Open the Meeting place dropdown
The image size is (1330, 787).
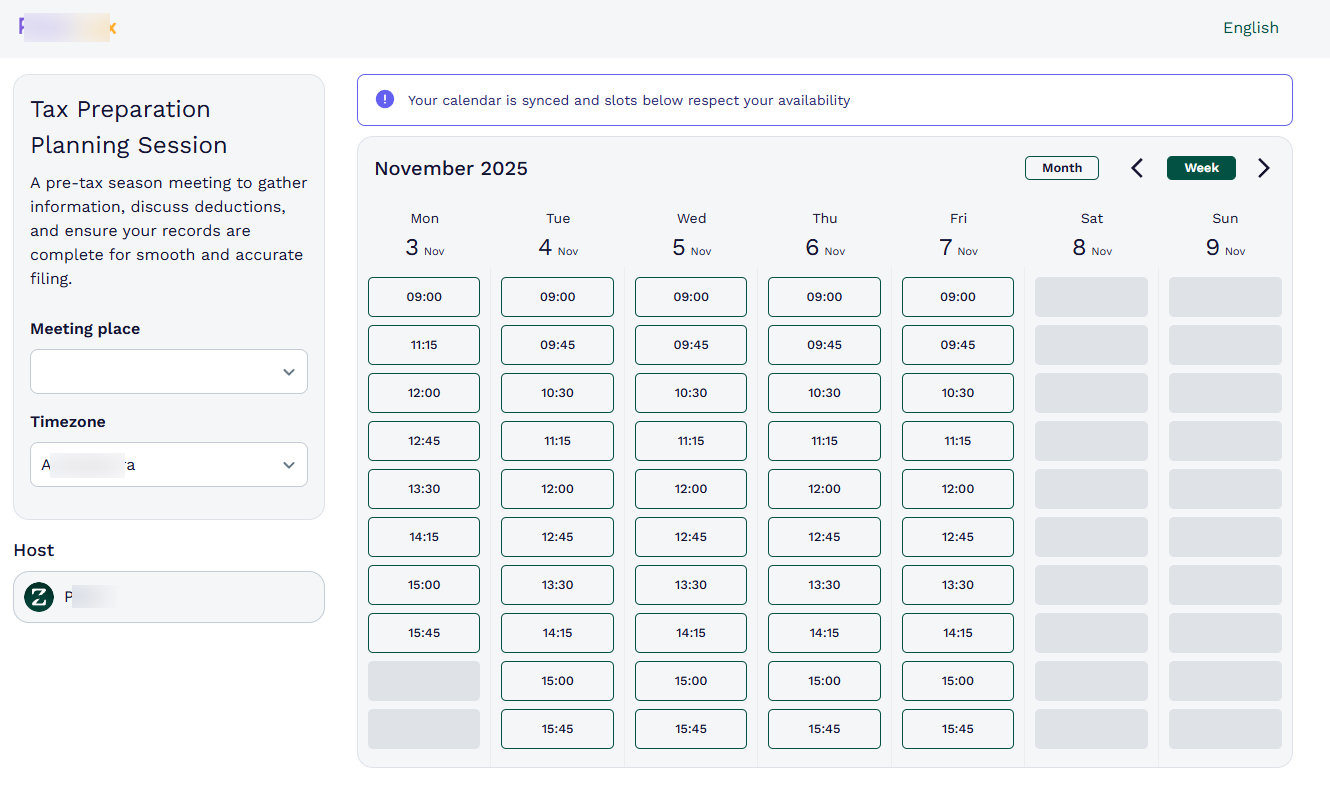(x=168, y=371)
